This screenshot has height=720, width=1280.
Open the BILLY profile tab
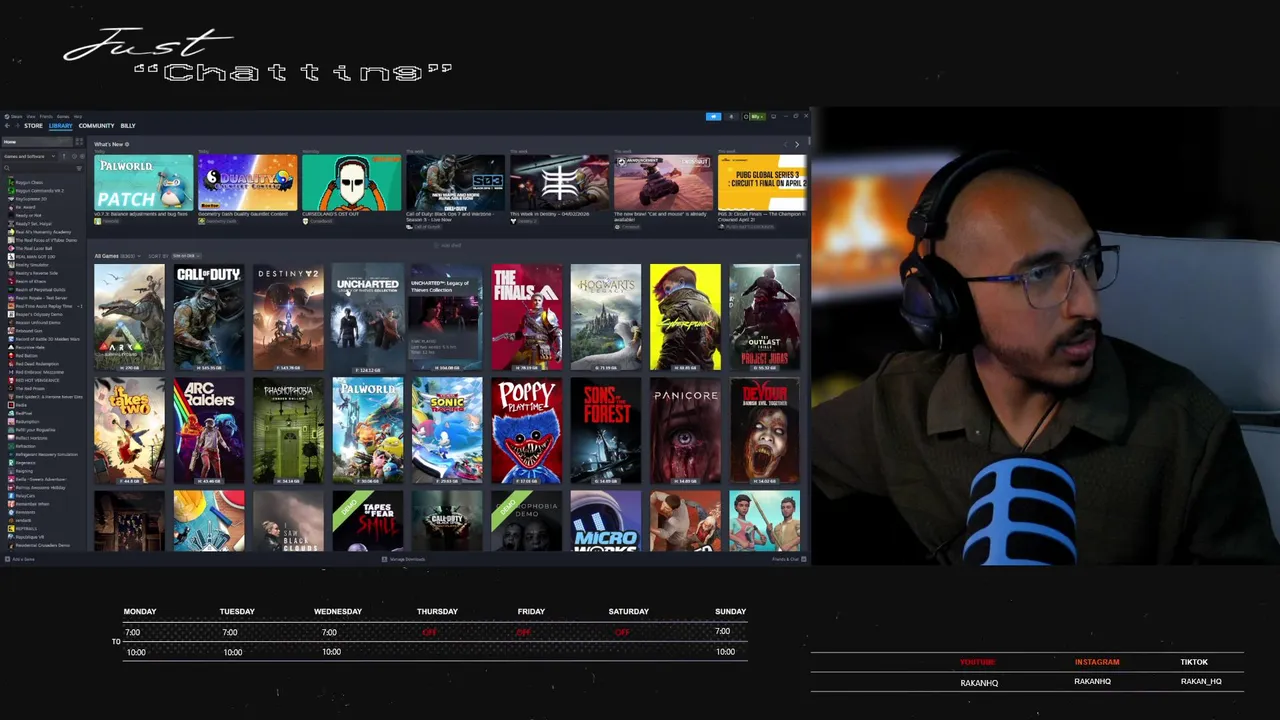pos(128,126)
